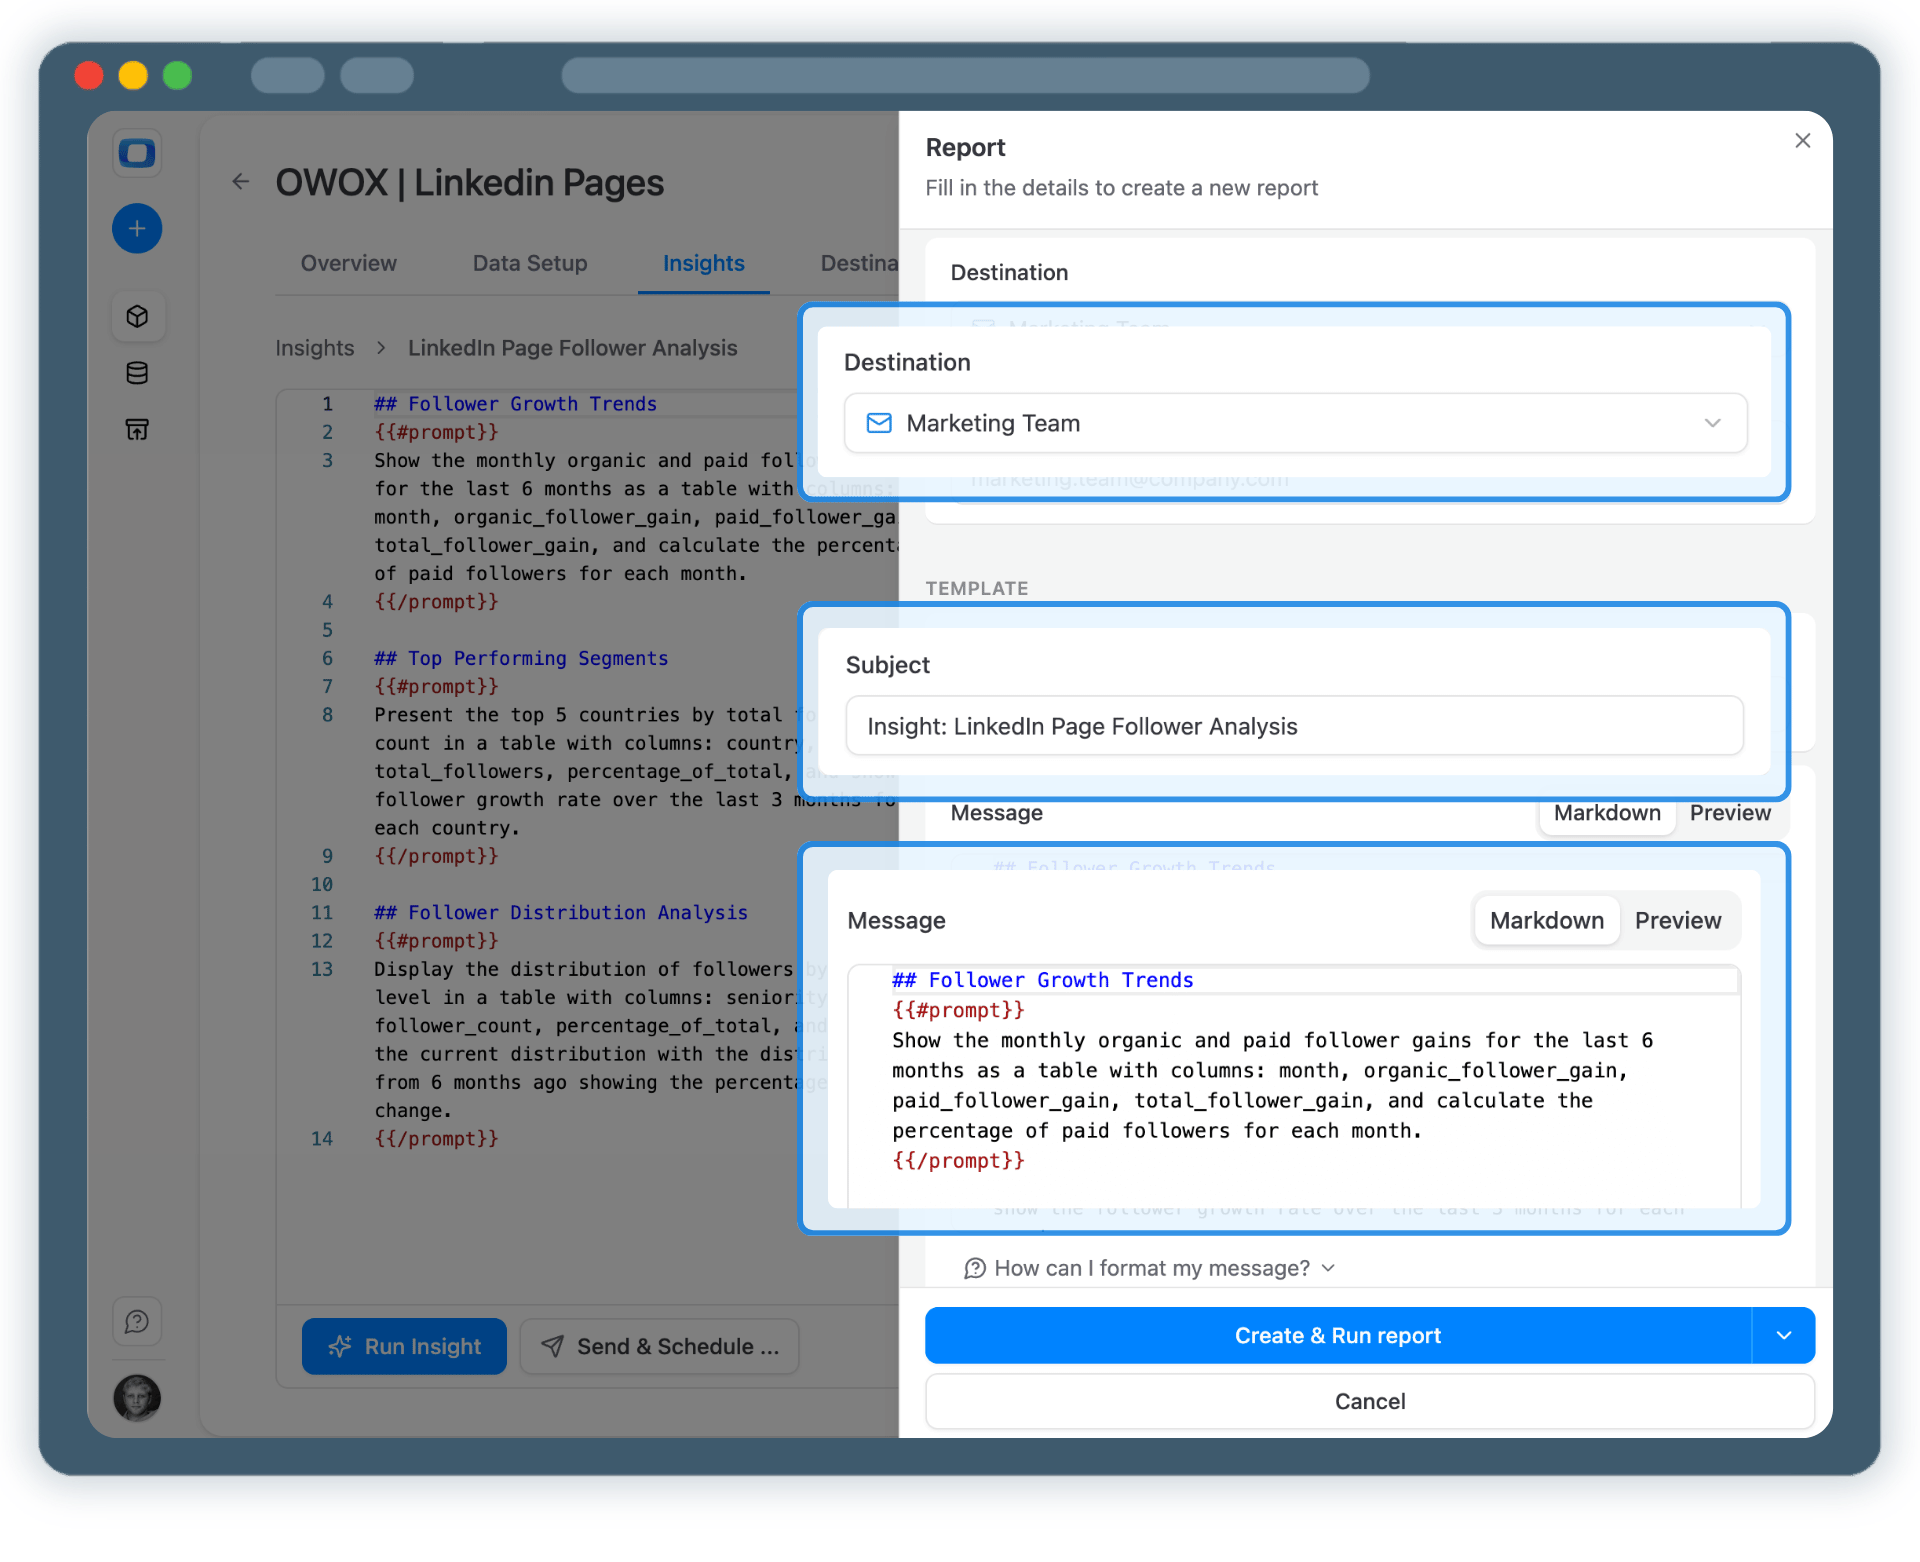The image size is (1920, 1562).
Task: Click the blue plus button in sidebar
Action: tap(137, 228)
